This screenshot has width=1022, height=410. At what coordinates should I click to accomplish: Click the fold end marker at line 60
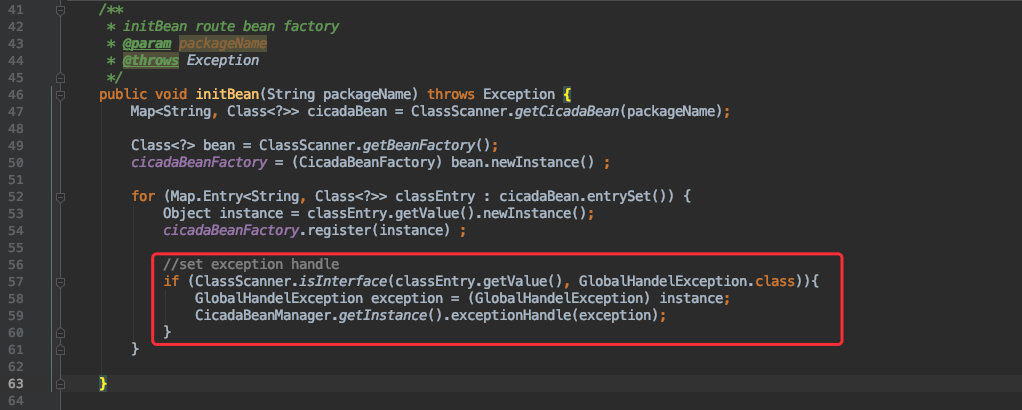(x=61, y=333)
